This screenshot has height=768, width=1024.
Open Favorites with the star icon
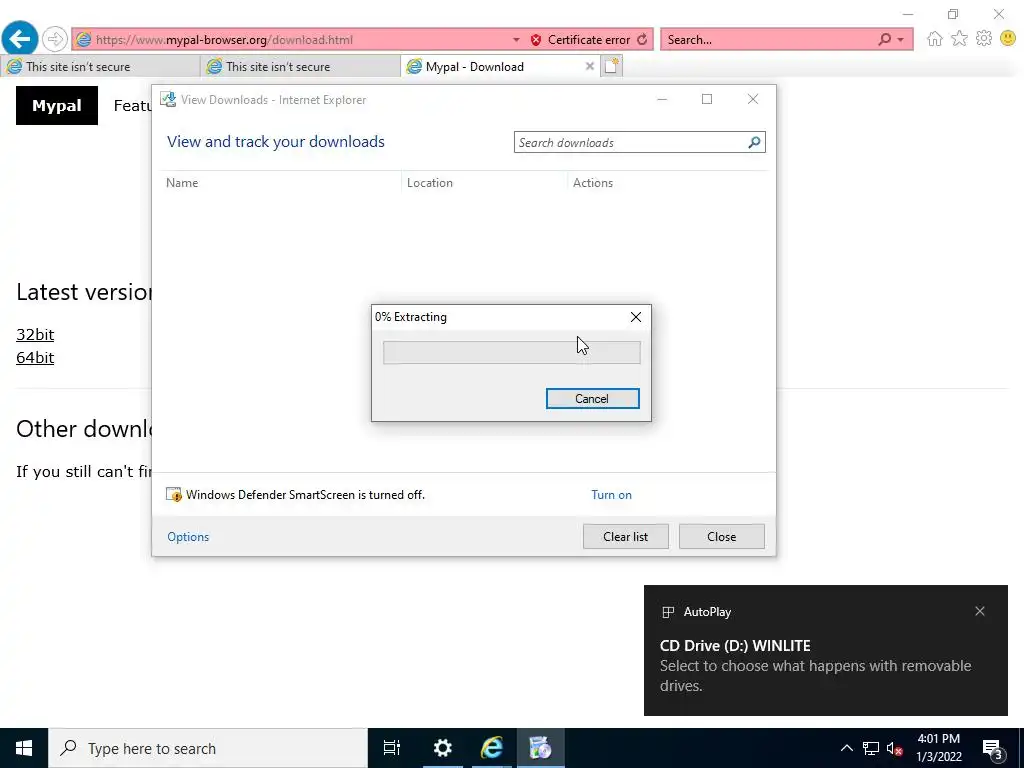[959, 39]
